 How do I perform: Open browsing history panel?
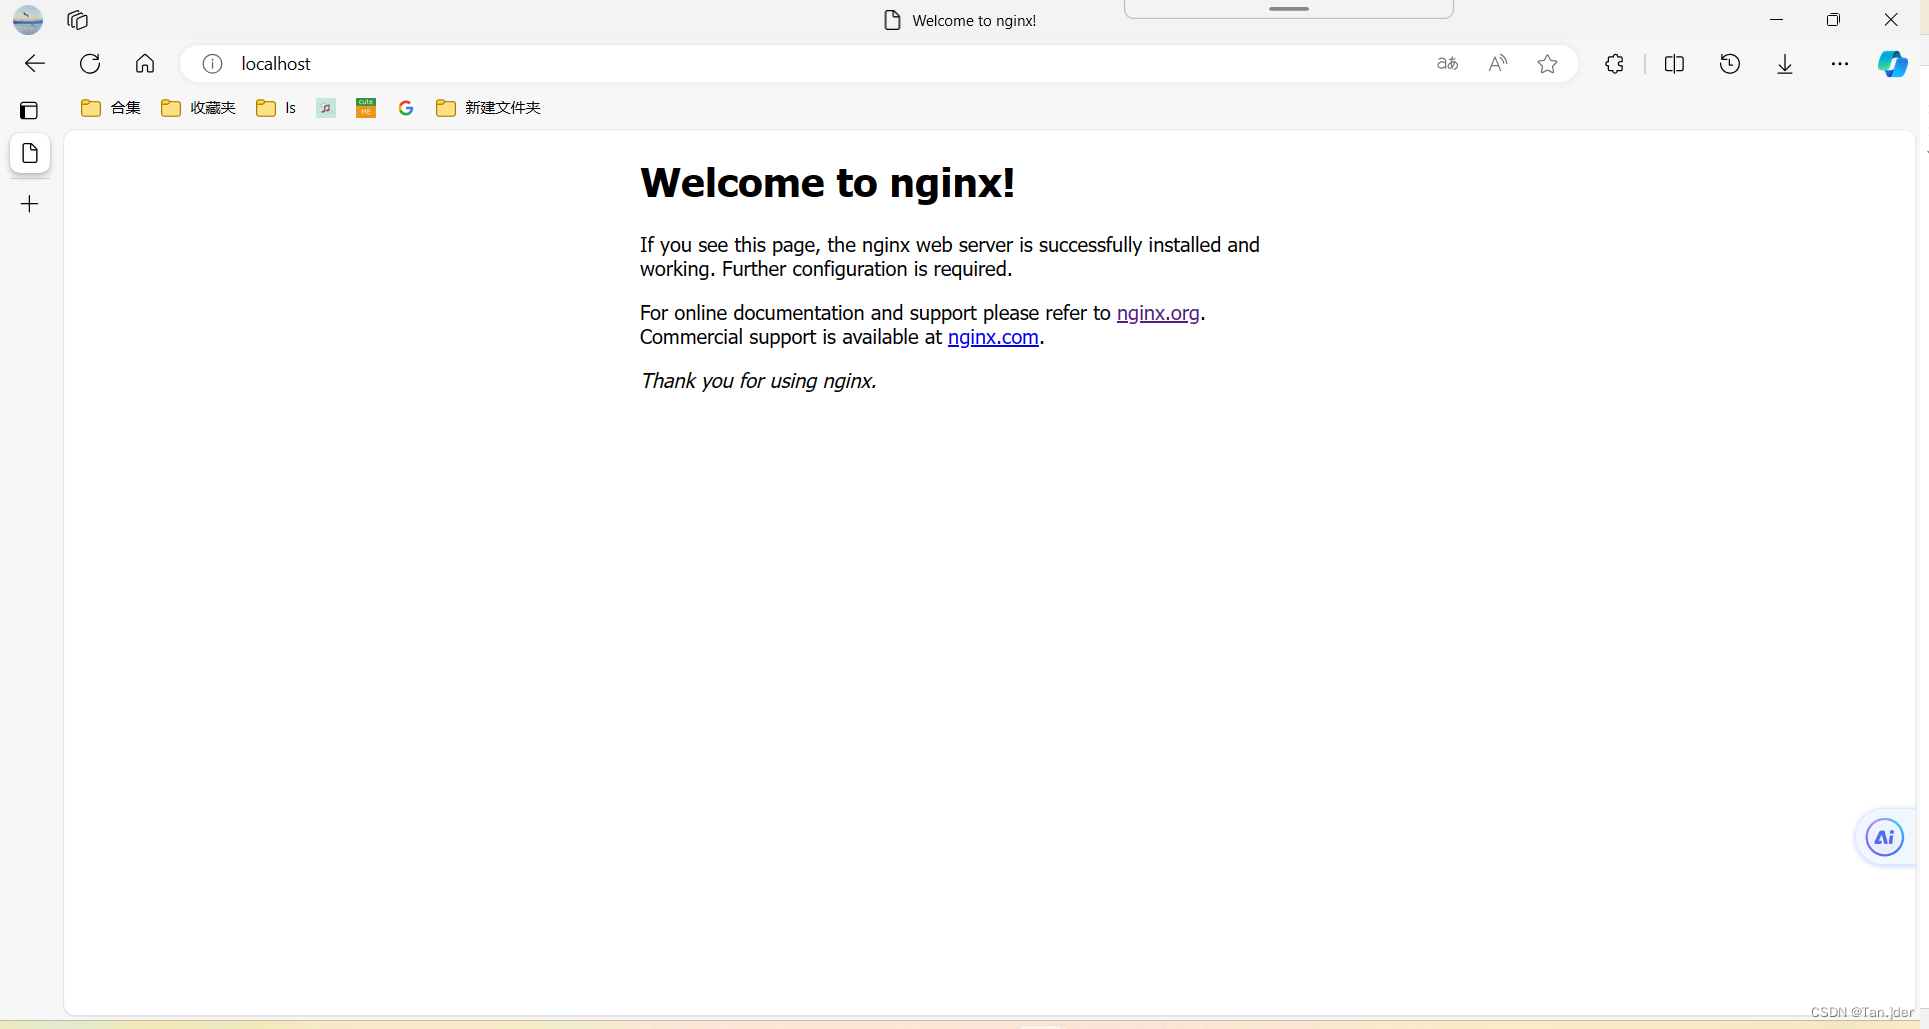(1730, 64)
